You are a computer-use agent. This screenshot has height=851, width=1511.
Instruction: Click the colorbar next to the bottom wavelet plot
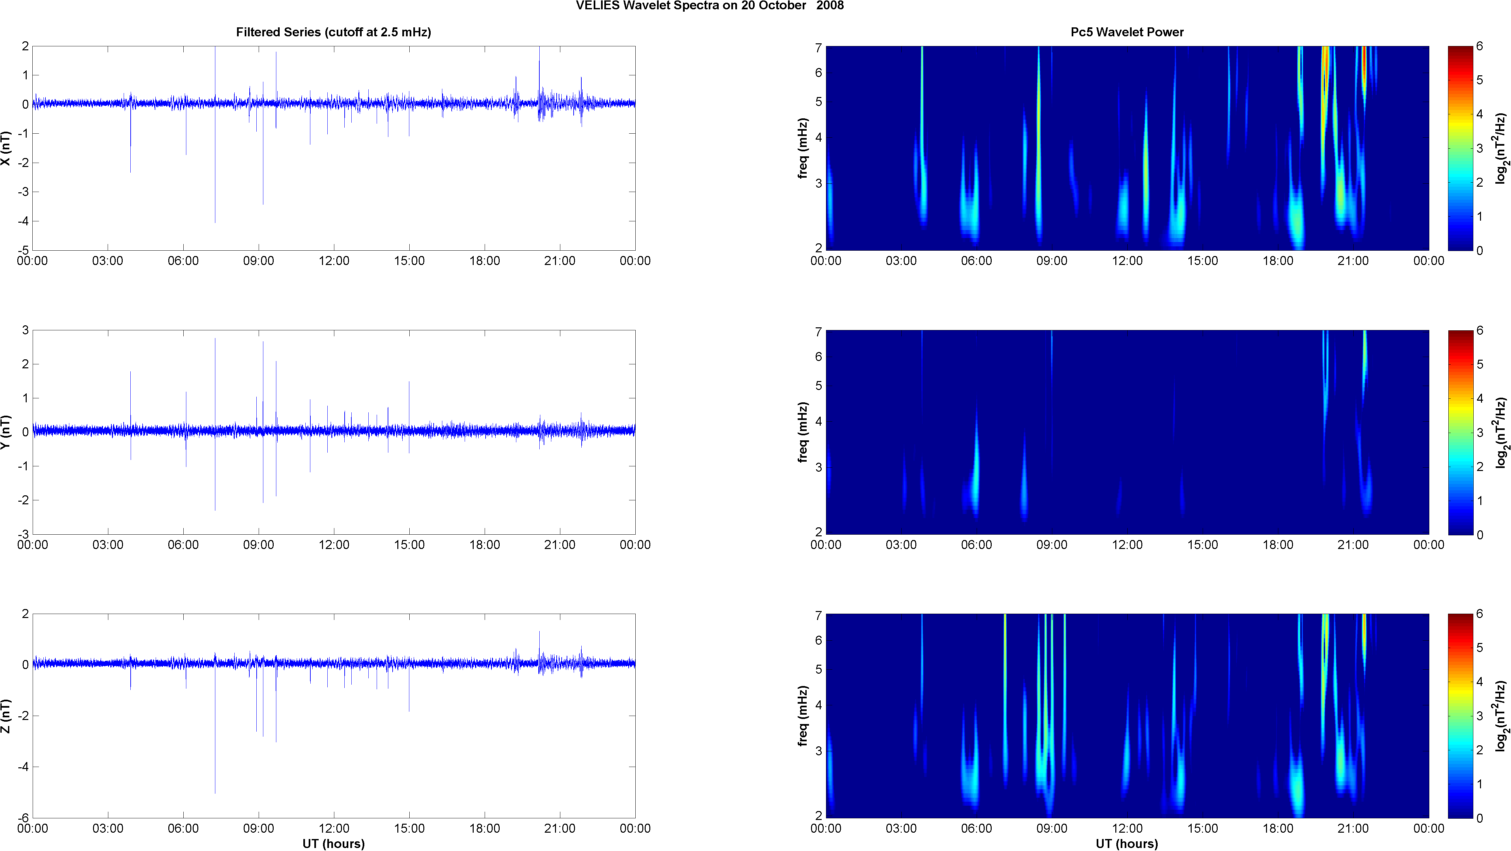coord(1460,716)
